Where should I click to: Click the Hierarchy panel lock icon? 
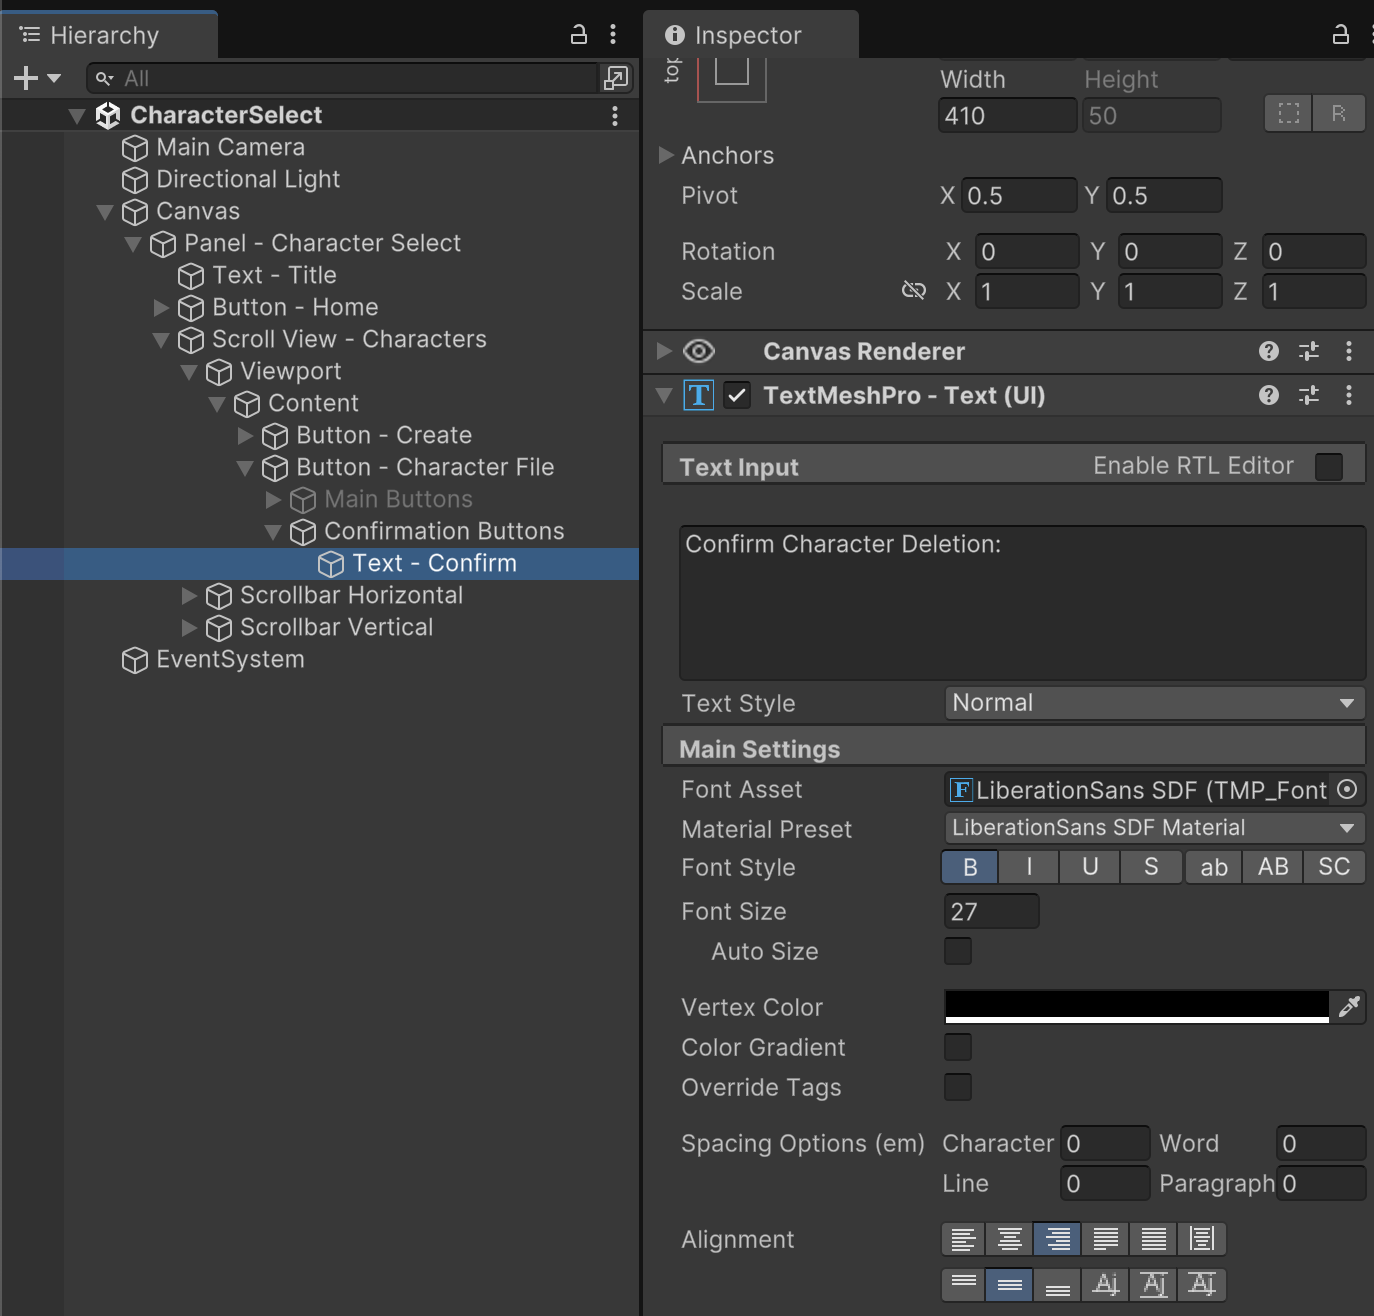[x=579, y=35]
